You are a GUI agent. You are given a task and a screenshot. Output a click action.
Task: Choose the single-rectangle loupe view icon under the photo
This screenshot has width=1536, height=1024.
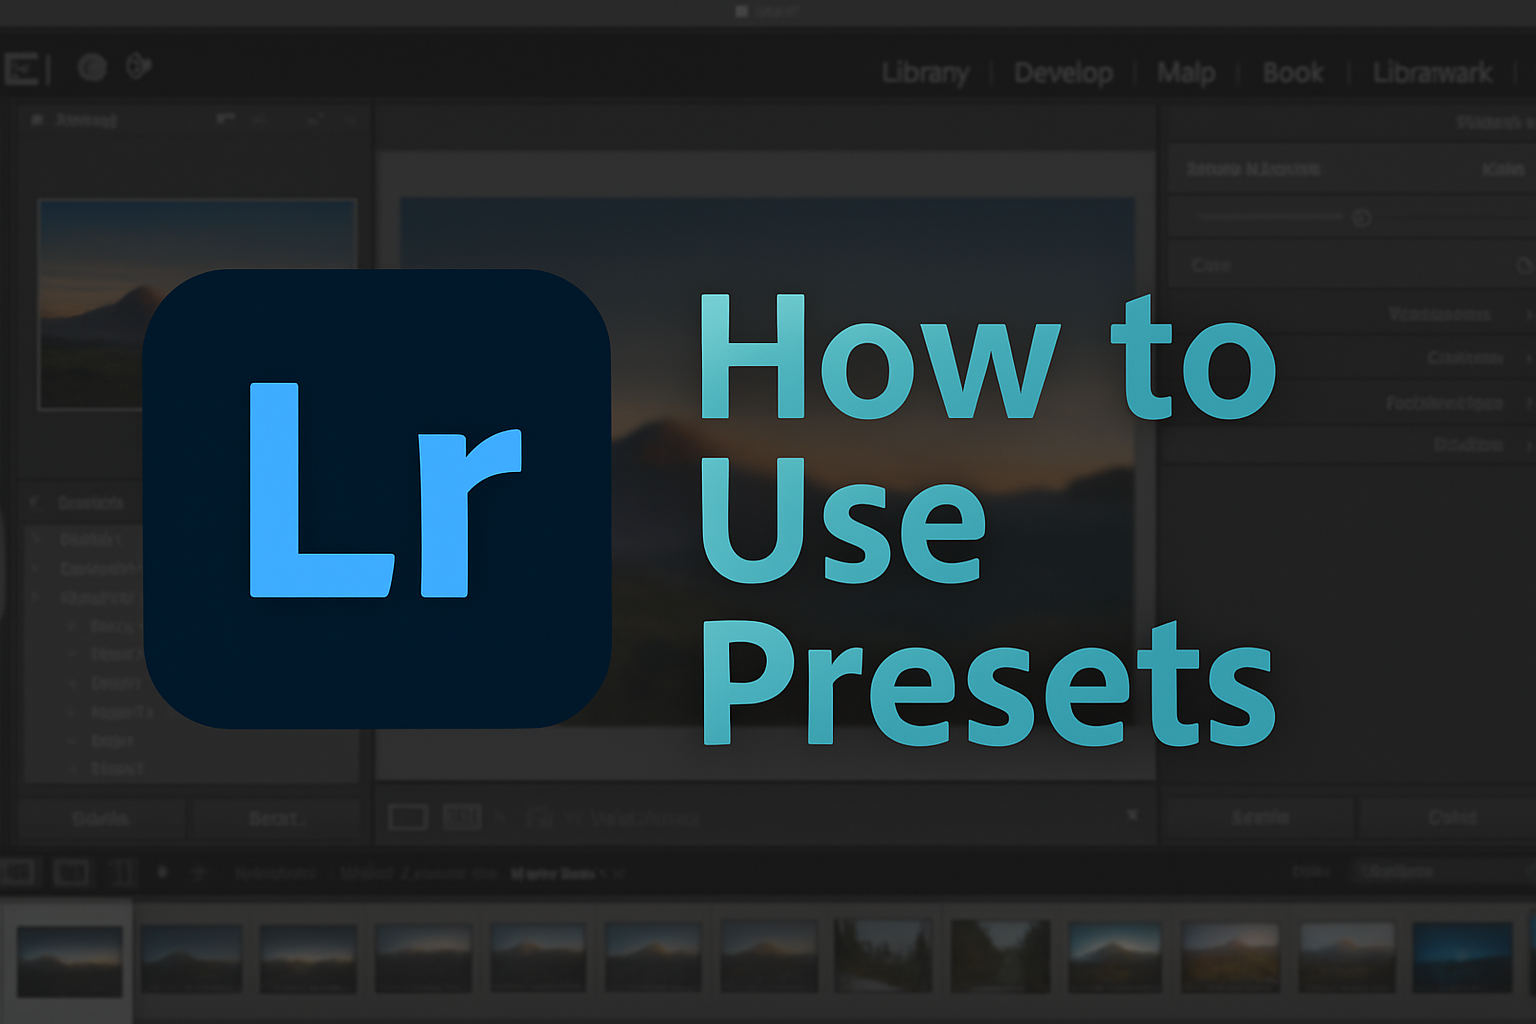[x=408, y=817]
